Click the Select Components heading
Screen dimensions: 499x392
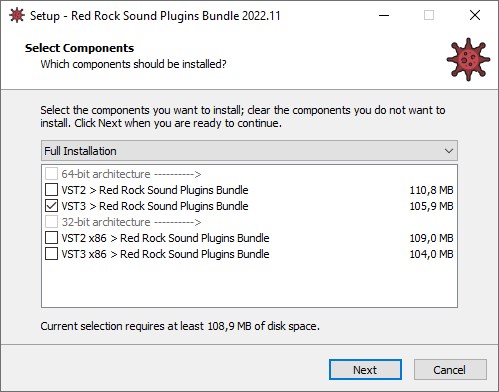(x=79, y=48)
